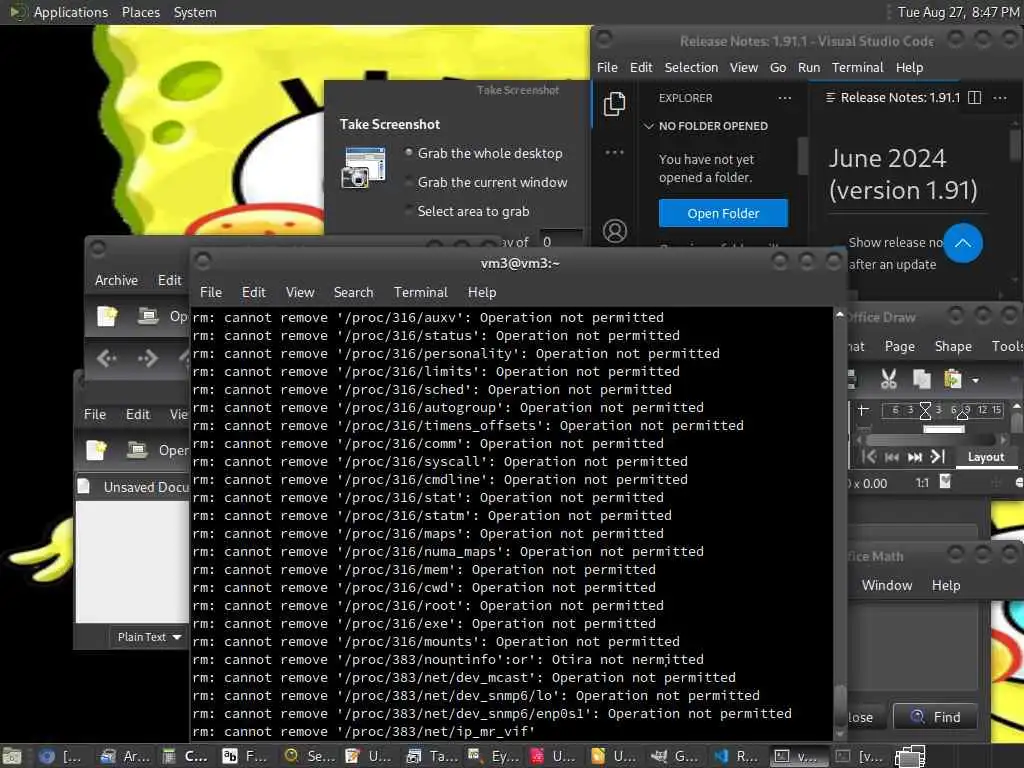Click Draw horizontal scrollbar thumb

click(x=931, y=440)
